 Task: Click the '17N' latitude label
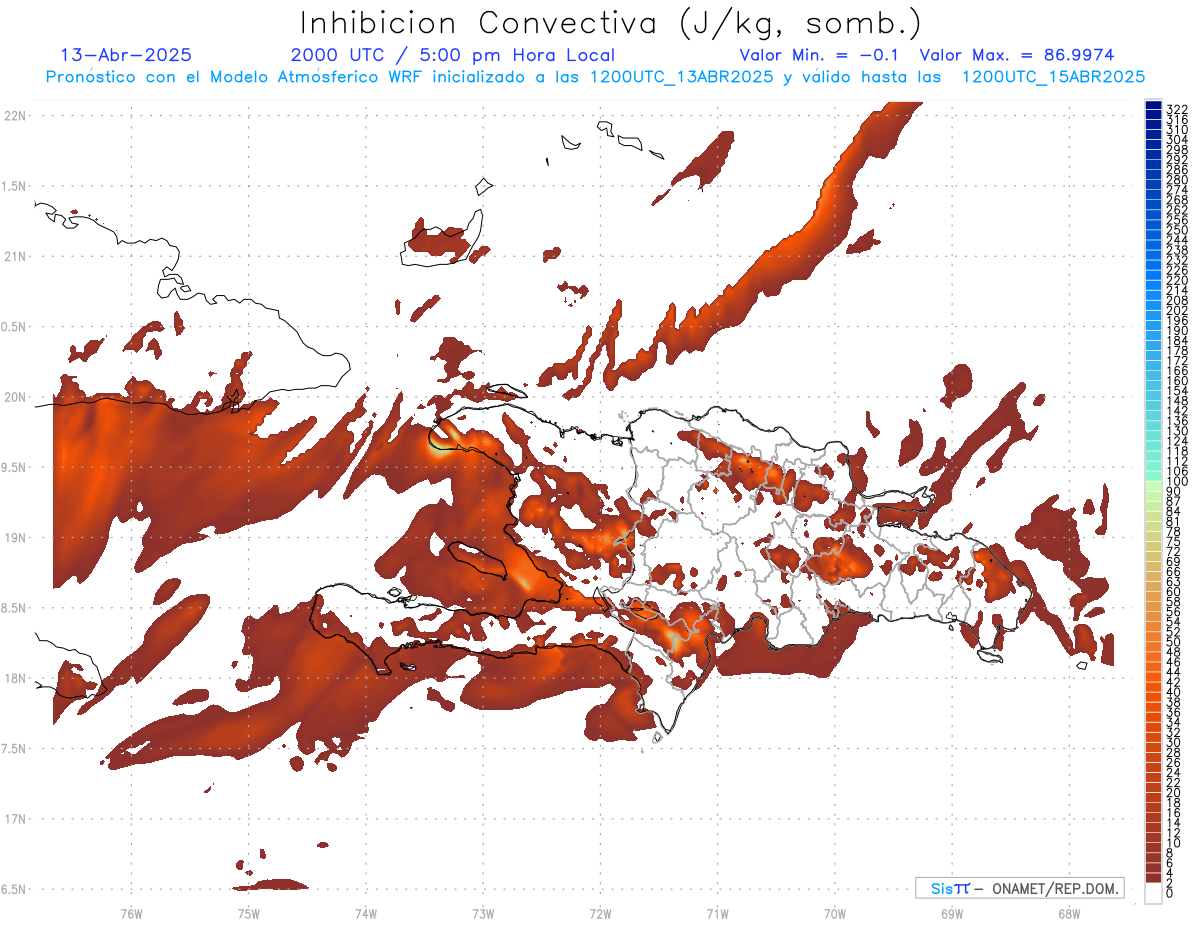pos(15,819)
